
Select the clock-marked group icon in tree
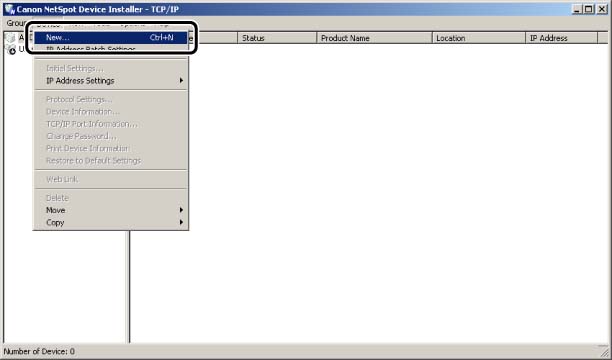click(11, 50)
